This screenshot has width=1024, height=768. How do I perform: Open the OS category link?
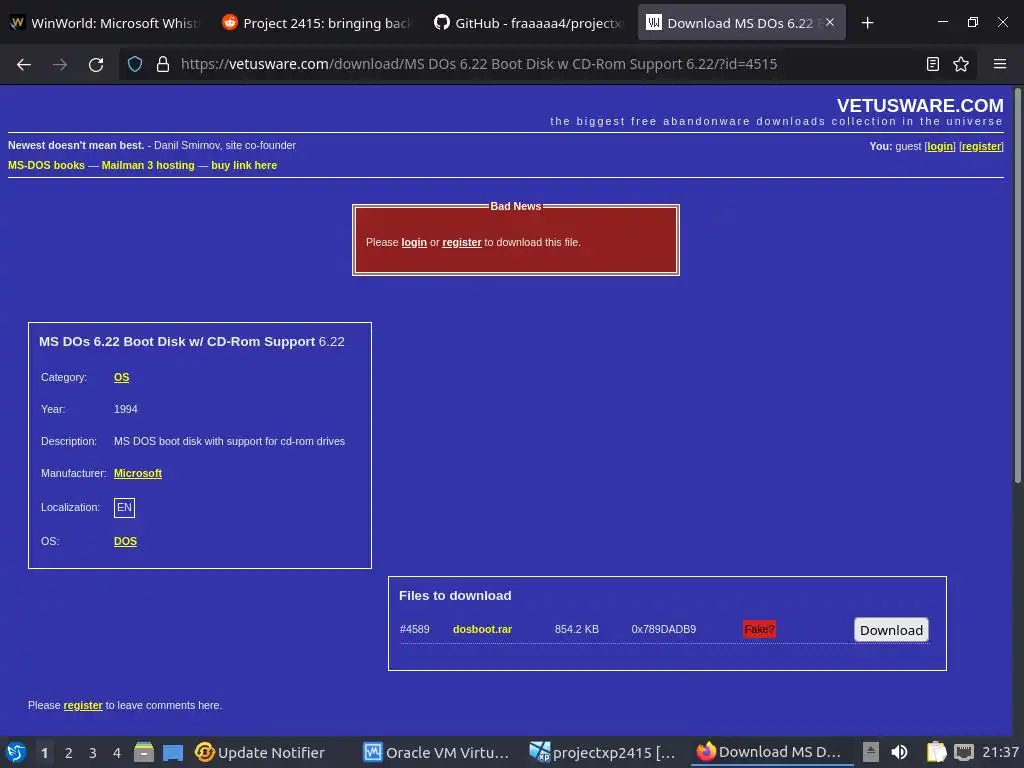[121, 377]
